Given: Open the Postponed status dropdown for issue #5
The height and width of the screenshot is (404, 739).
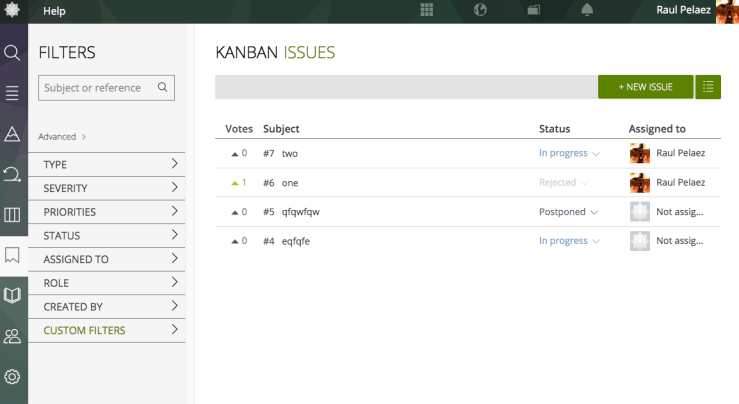Looking at the screenshot, I should coord(568,212).
